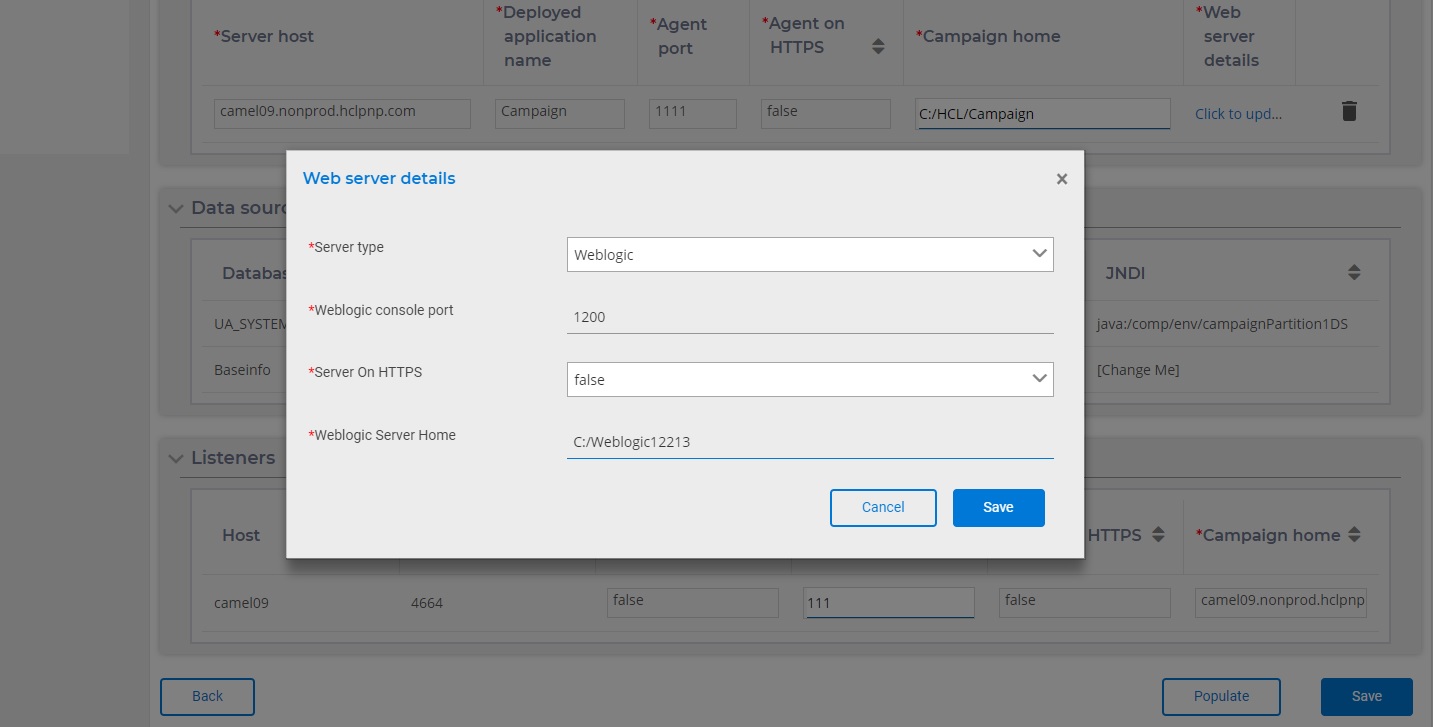Open the Server On HTTPS dropdown
This screenshot has width=1433, height=727.
[x=809, y=379]
